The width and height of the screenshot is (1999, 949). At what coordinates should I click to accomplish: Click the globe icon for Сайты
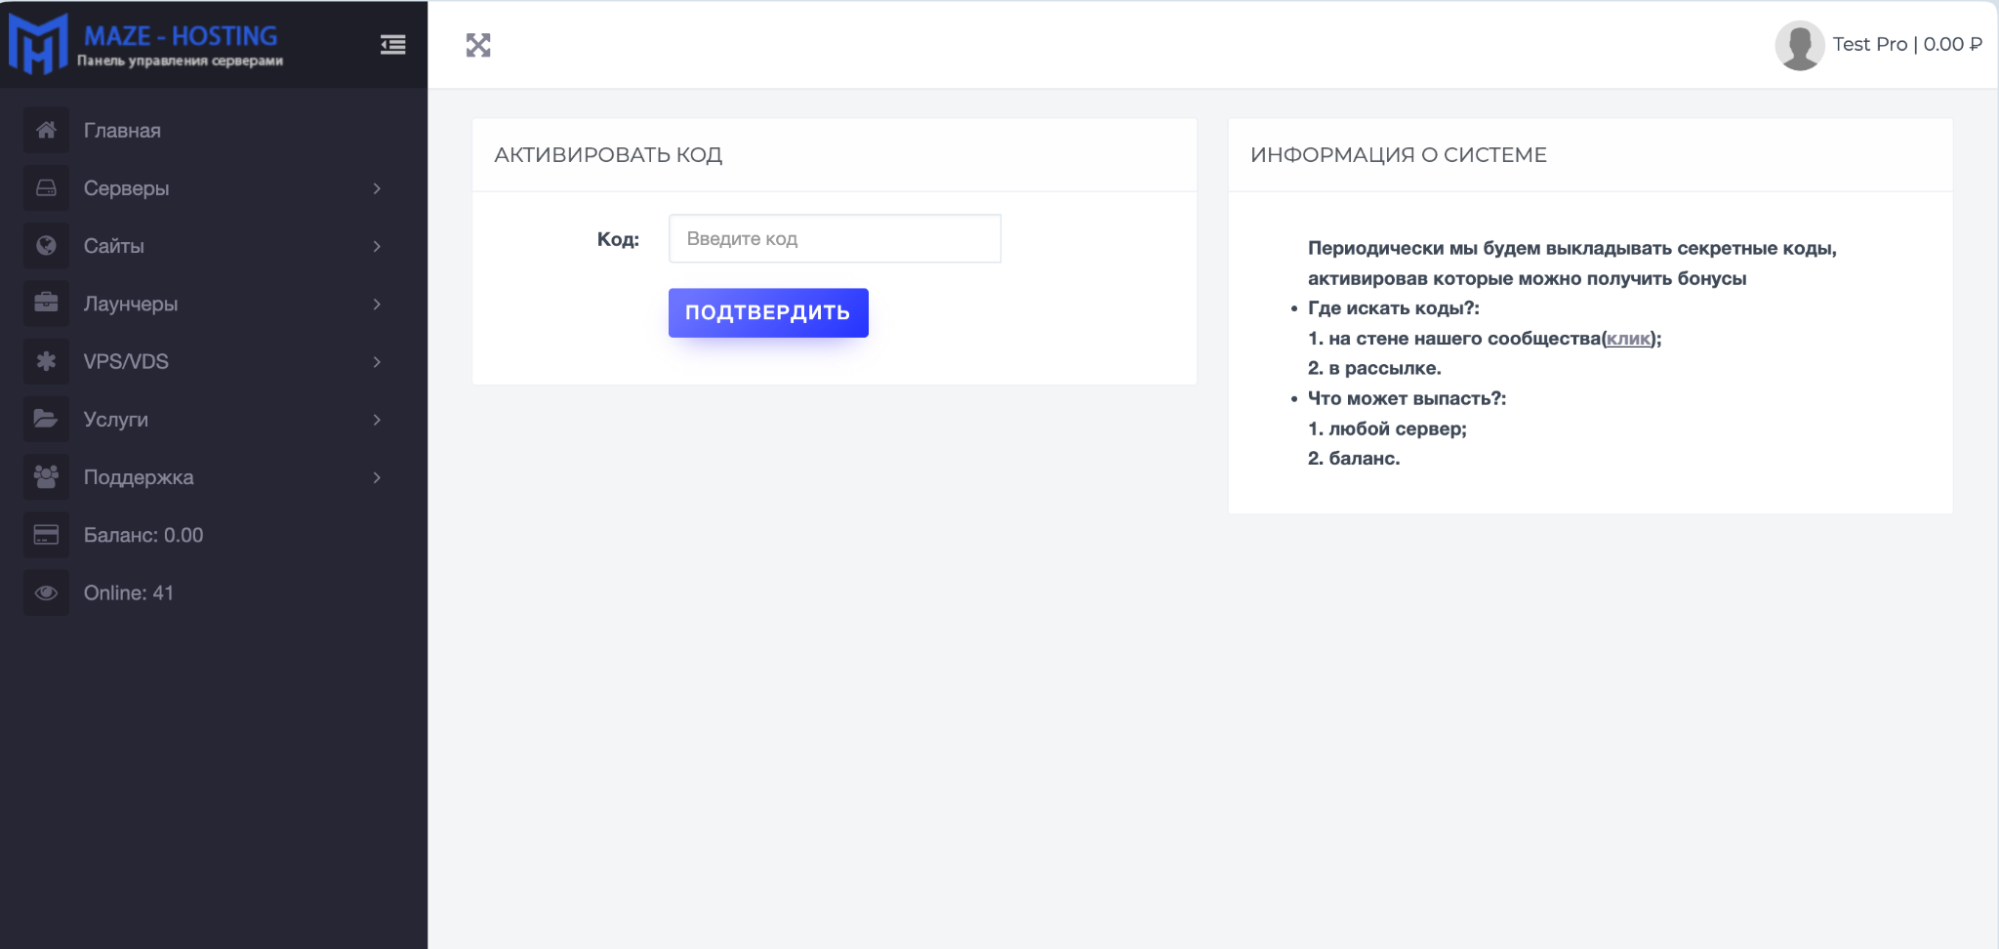click(46, 246)
